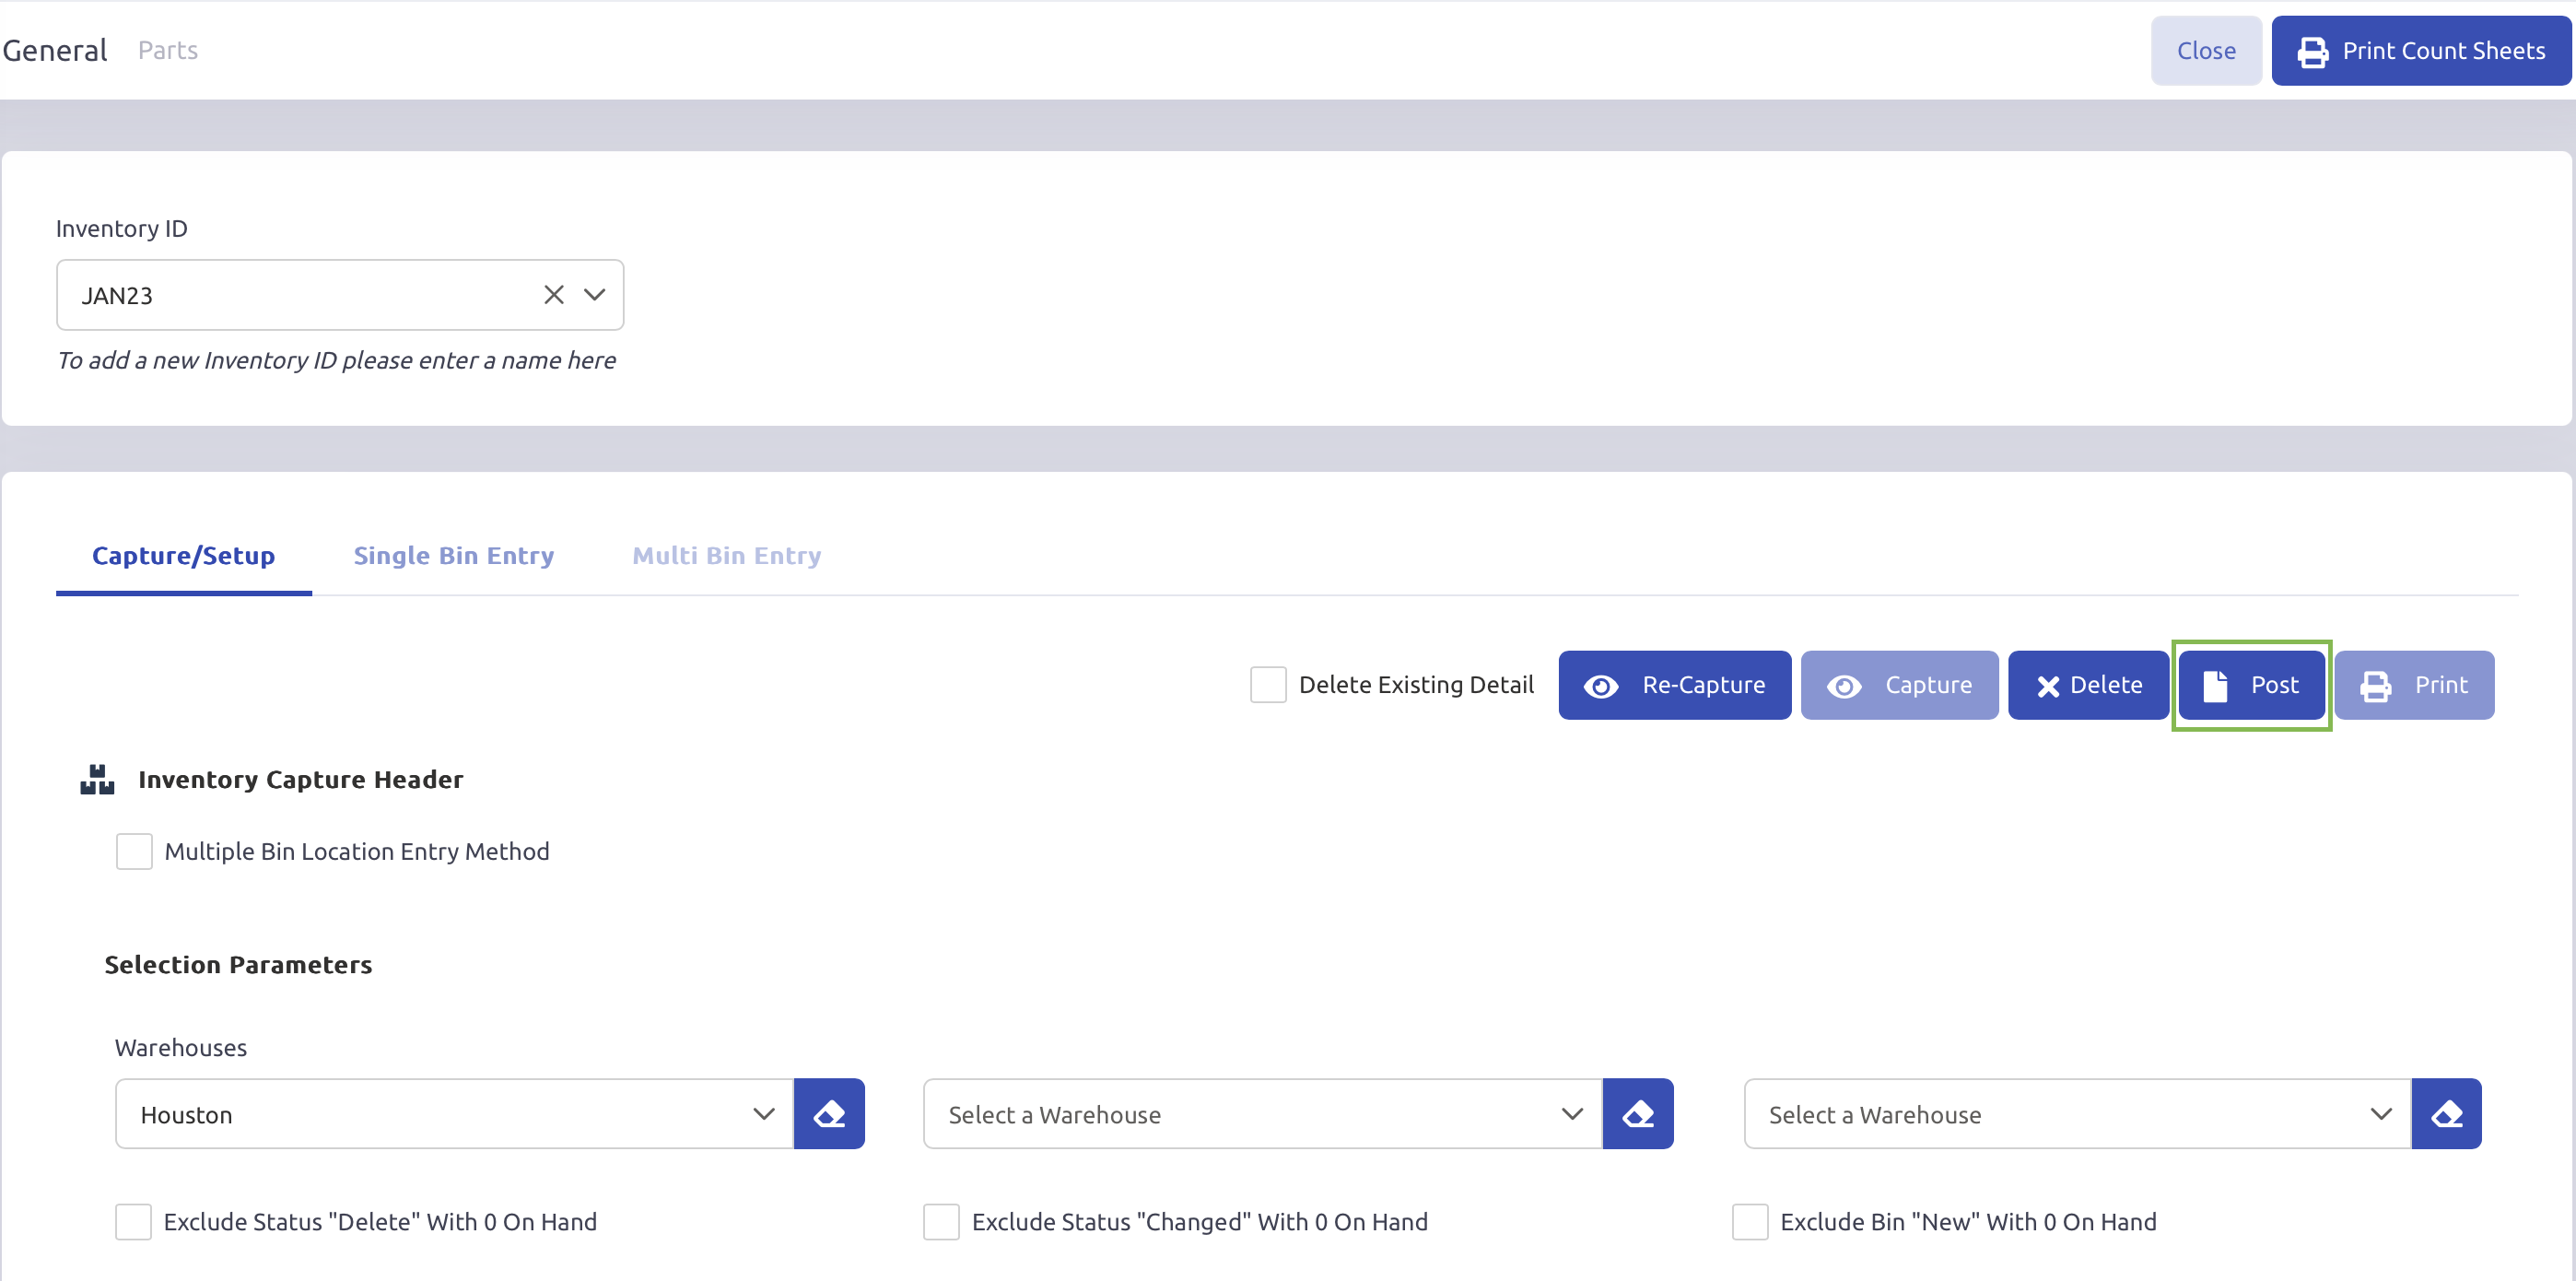Click inside the JAN23 Inventory ID field
This screenshot has height=1281, width=2576.
[300, 295]
